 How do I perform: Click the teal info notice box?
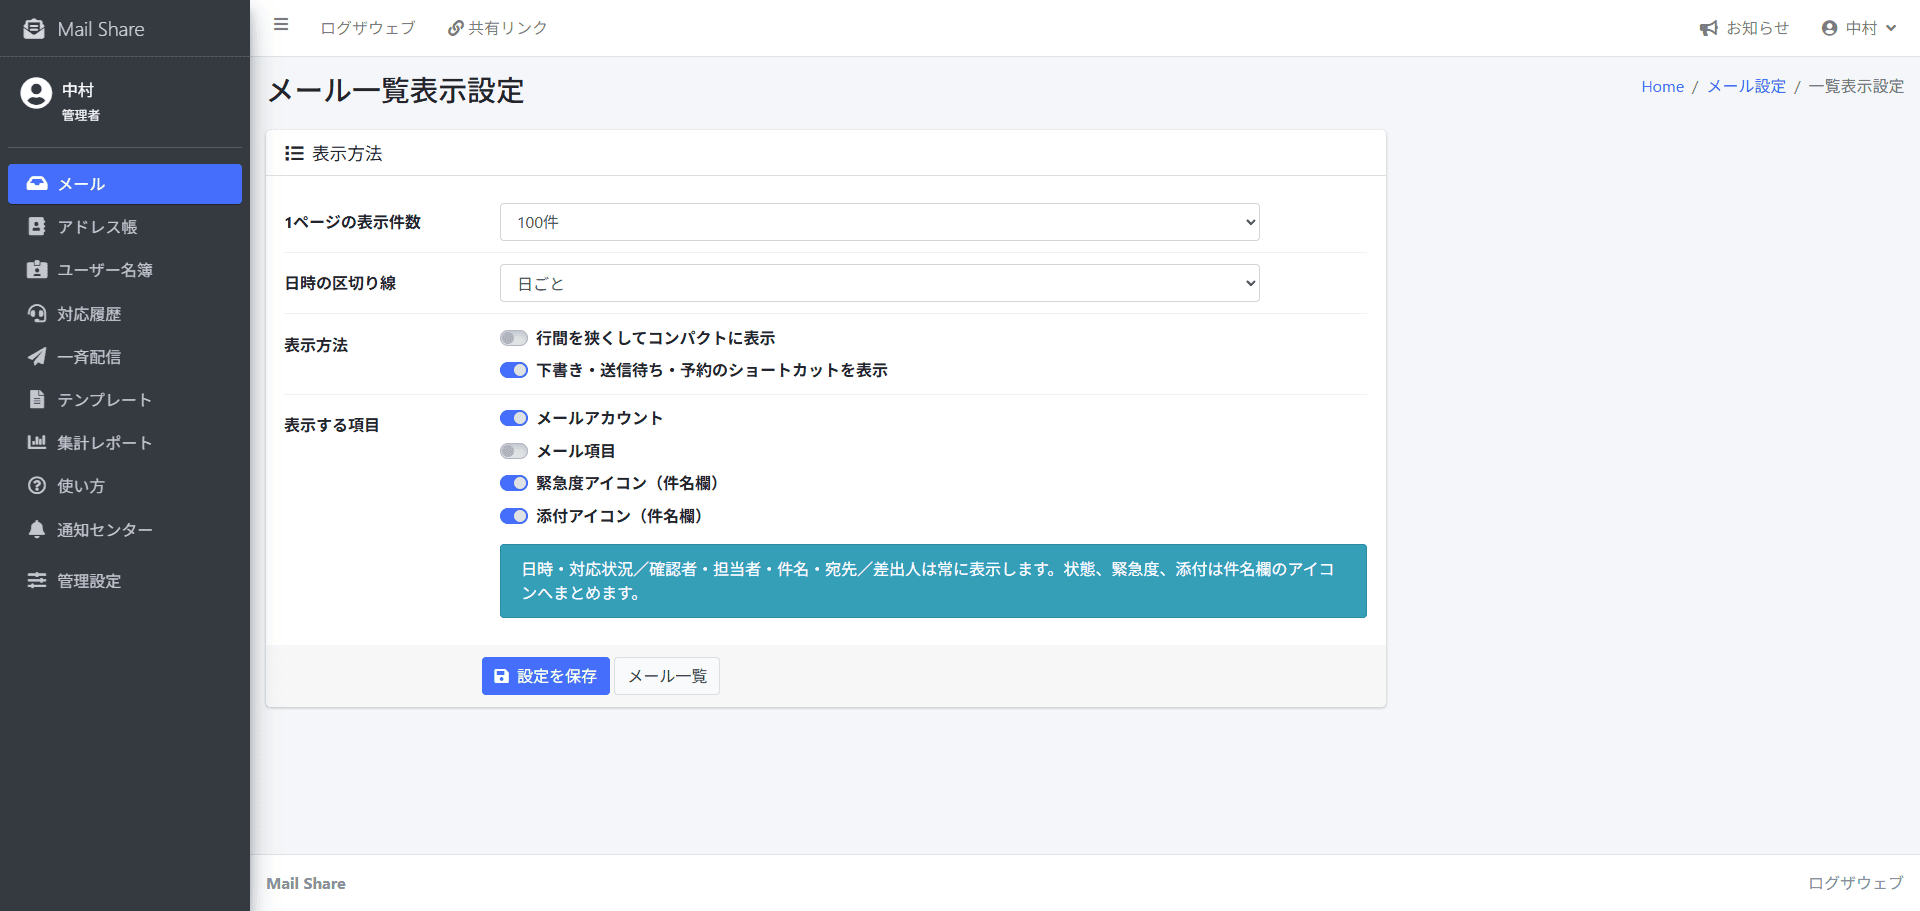(933, 581)
